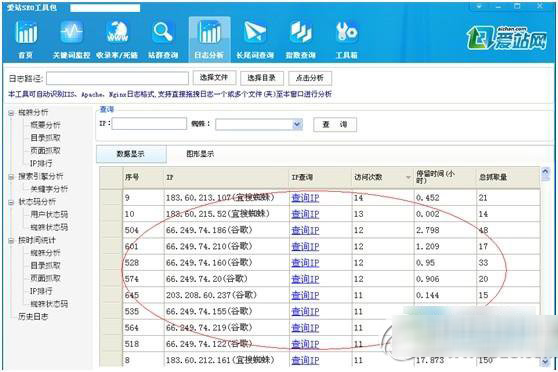Select IP排行 under 按时间统计
Viewport: 558px width, 372px height.
[x=41, y=291]
